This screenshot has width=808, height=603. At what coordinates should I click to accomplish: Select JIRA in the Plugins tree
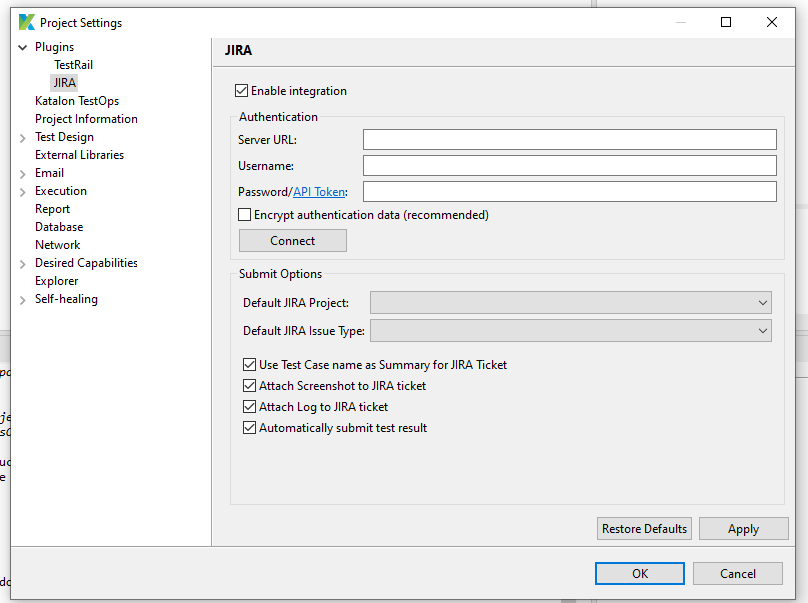tap(64, 82)
